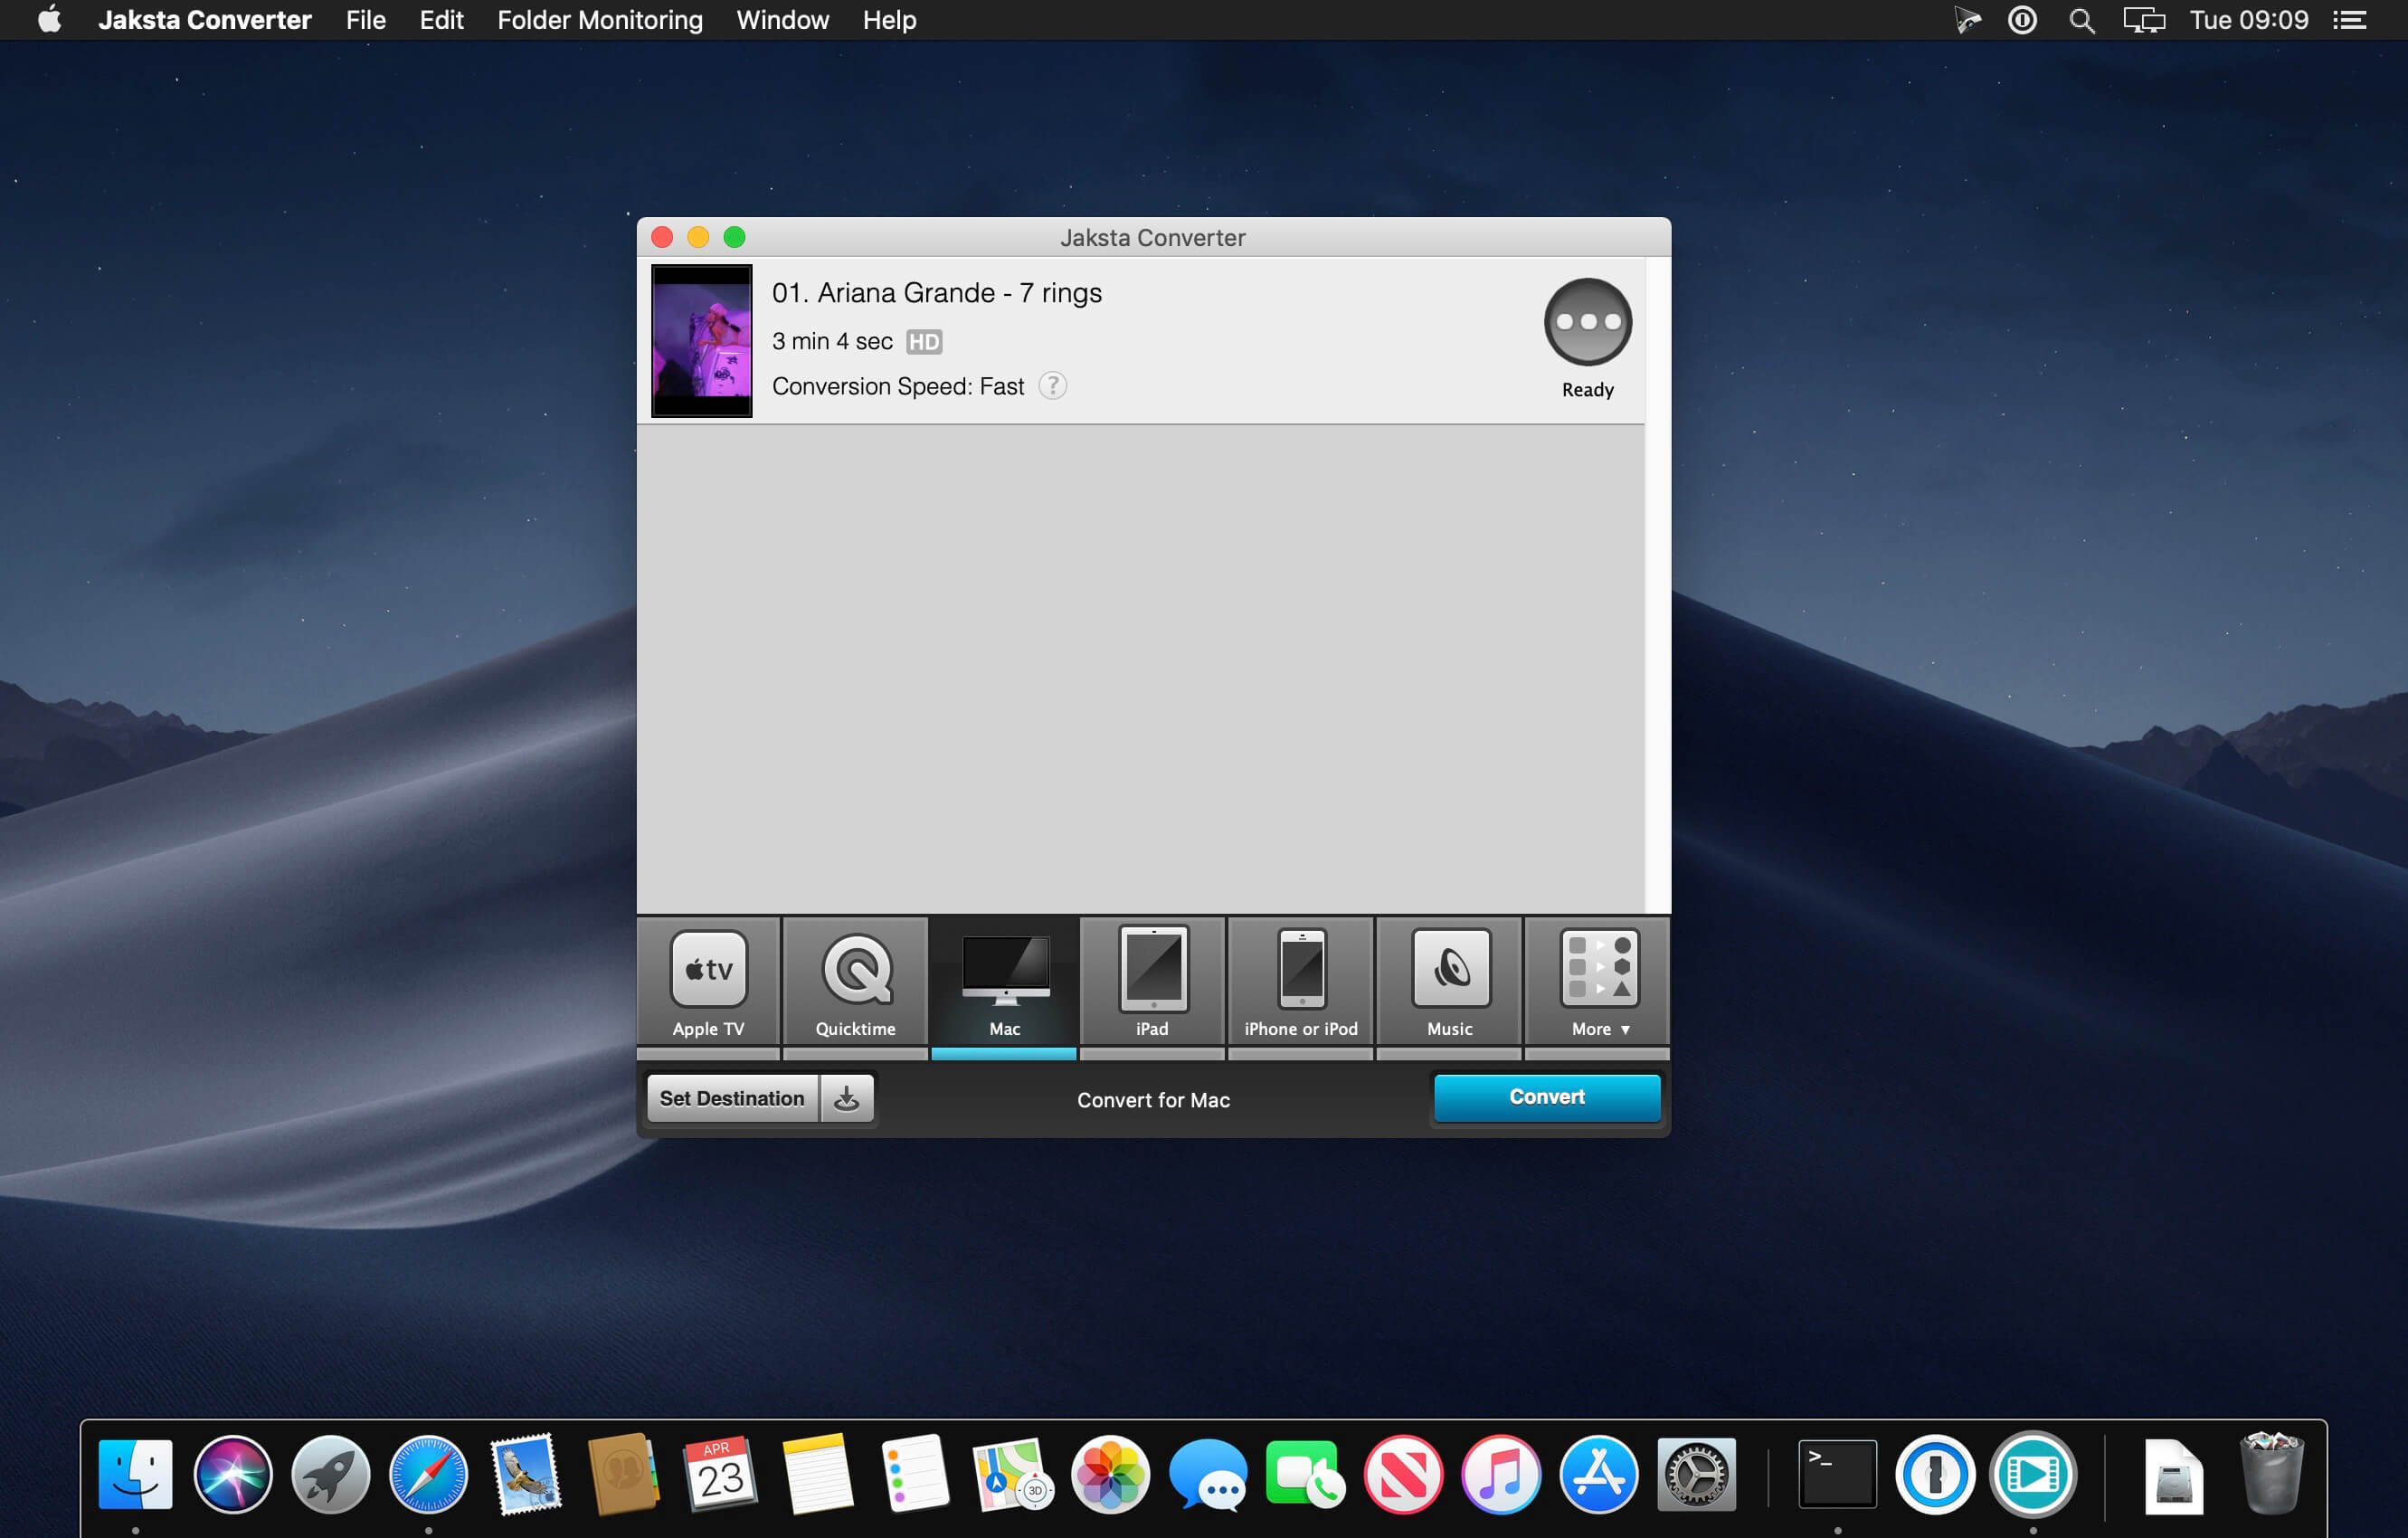Open Terminal from the Dock
Image resolution: width=2408 pixels, height=1538 pixels.
1837,1474
